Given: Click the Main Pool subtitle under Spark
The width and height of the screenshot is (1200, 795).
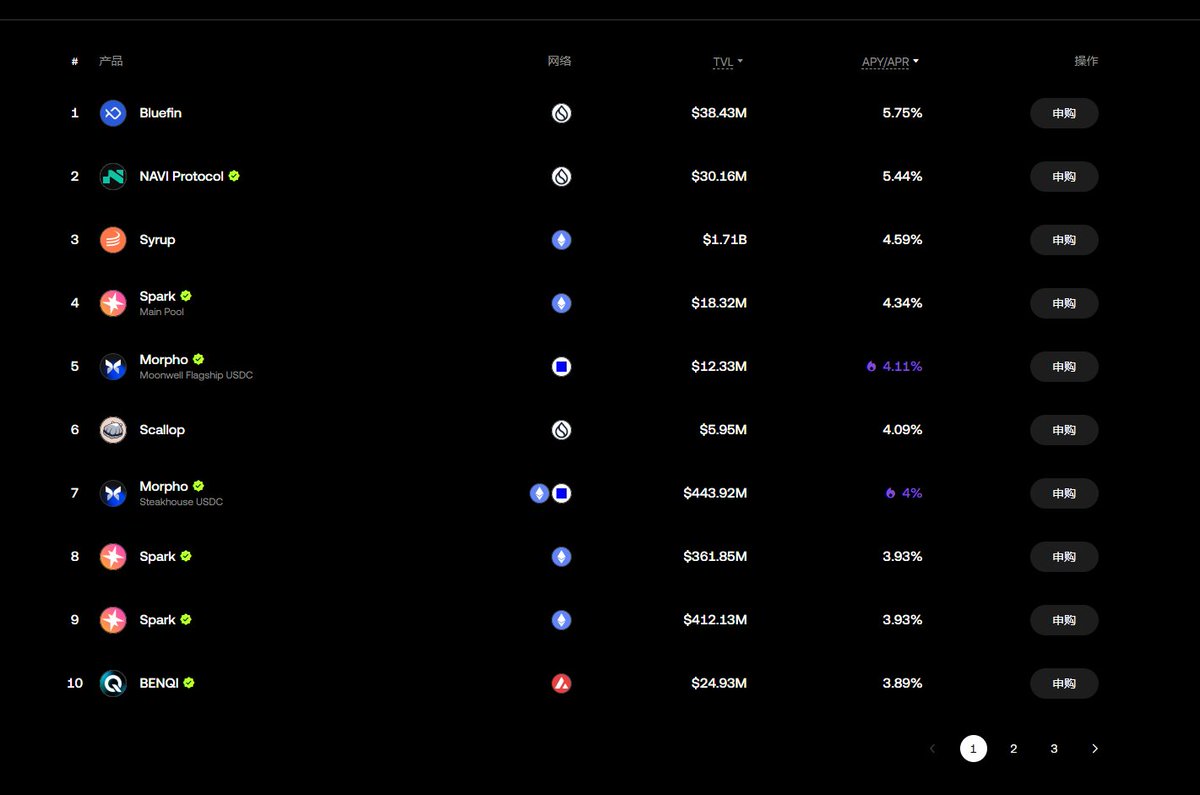Looking at the screenshot, I should 162,312.
